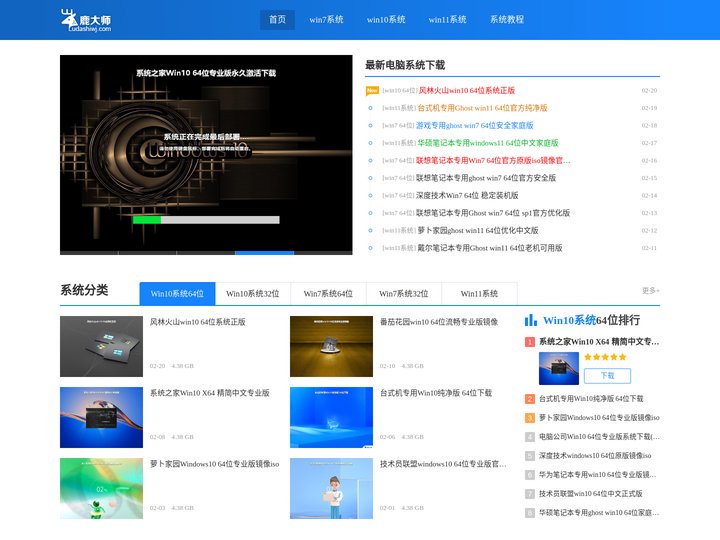Click the 风林火山win10 grey thumbnail

101,346
